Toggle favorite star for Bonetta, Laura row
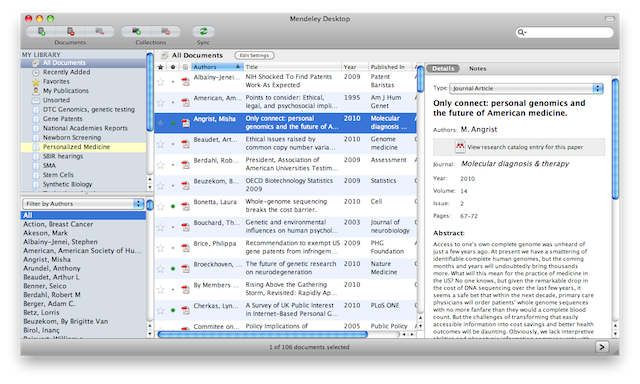The height and width of the screenshot is (384, 640). (160, 206)
